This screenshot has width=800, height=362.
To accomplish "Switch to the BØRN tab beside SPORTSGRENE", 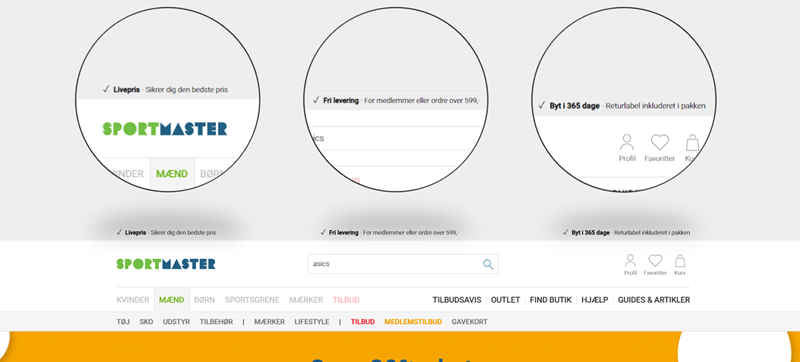I will point(204,300).
